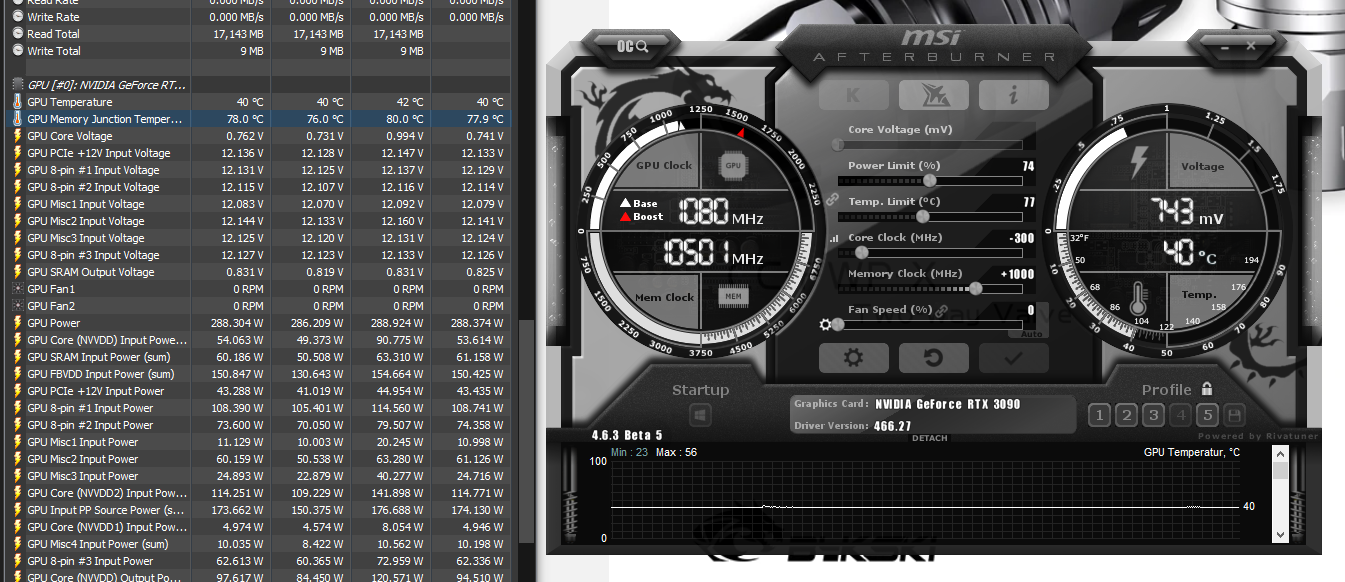Click the Core Voltage slider handle
The height and width of the screenshot is (582, 1345).
(x=839, y=145)
